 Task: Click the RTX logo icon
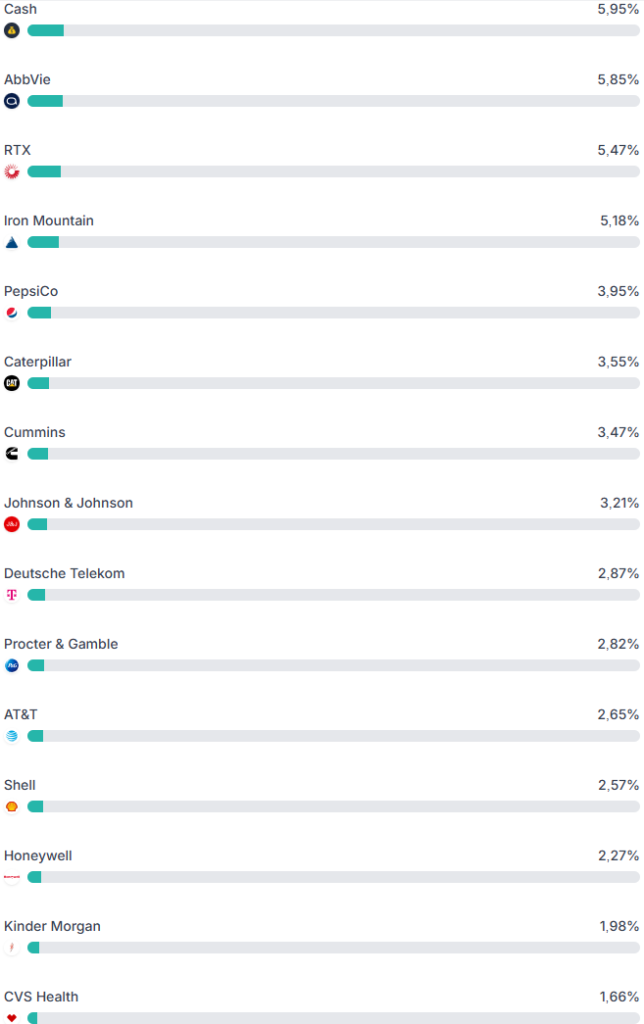tap(12, 171)
